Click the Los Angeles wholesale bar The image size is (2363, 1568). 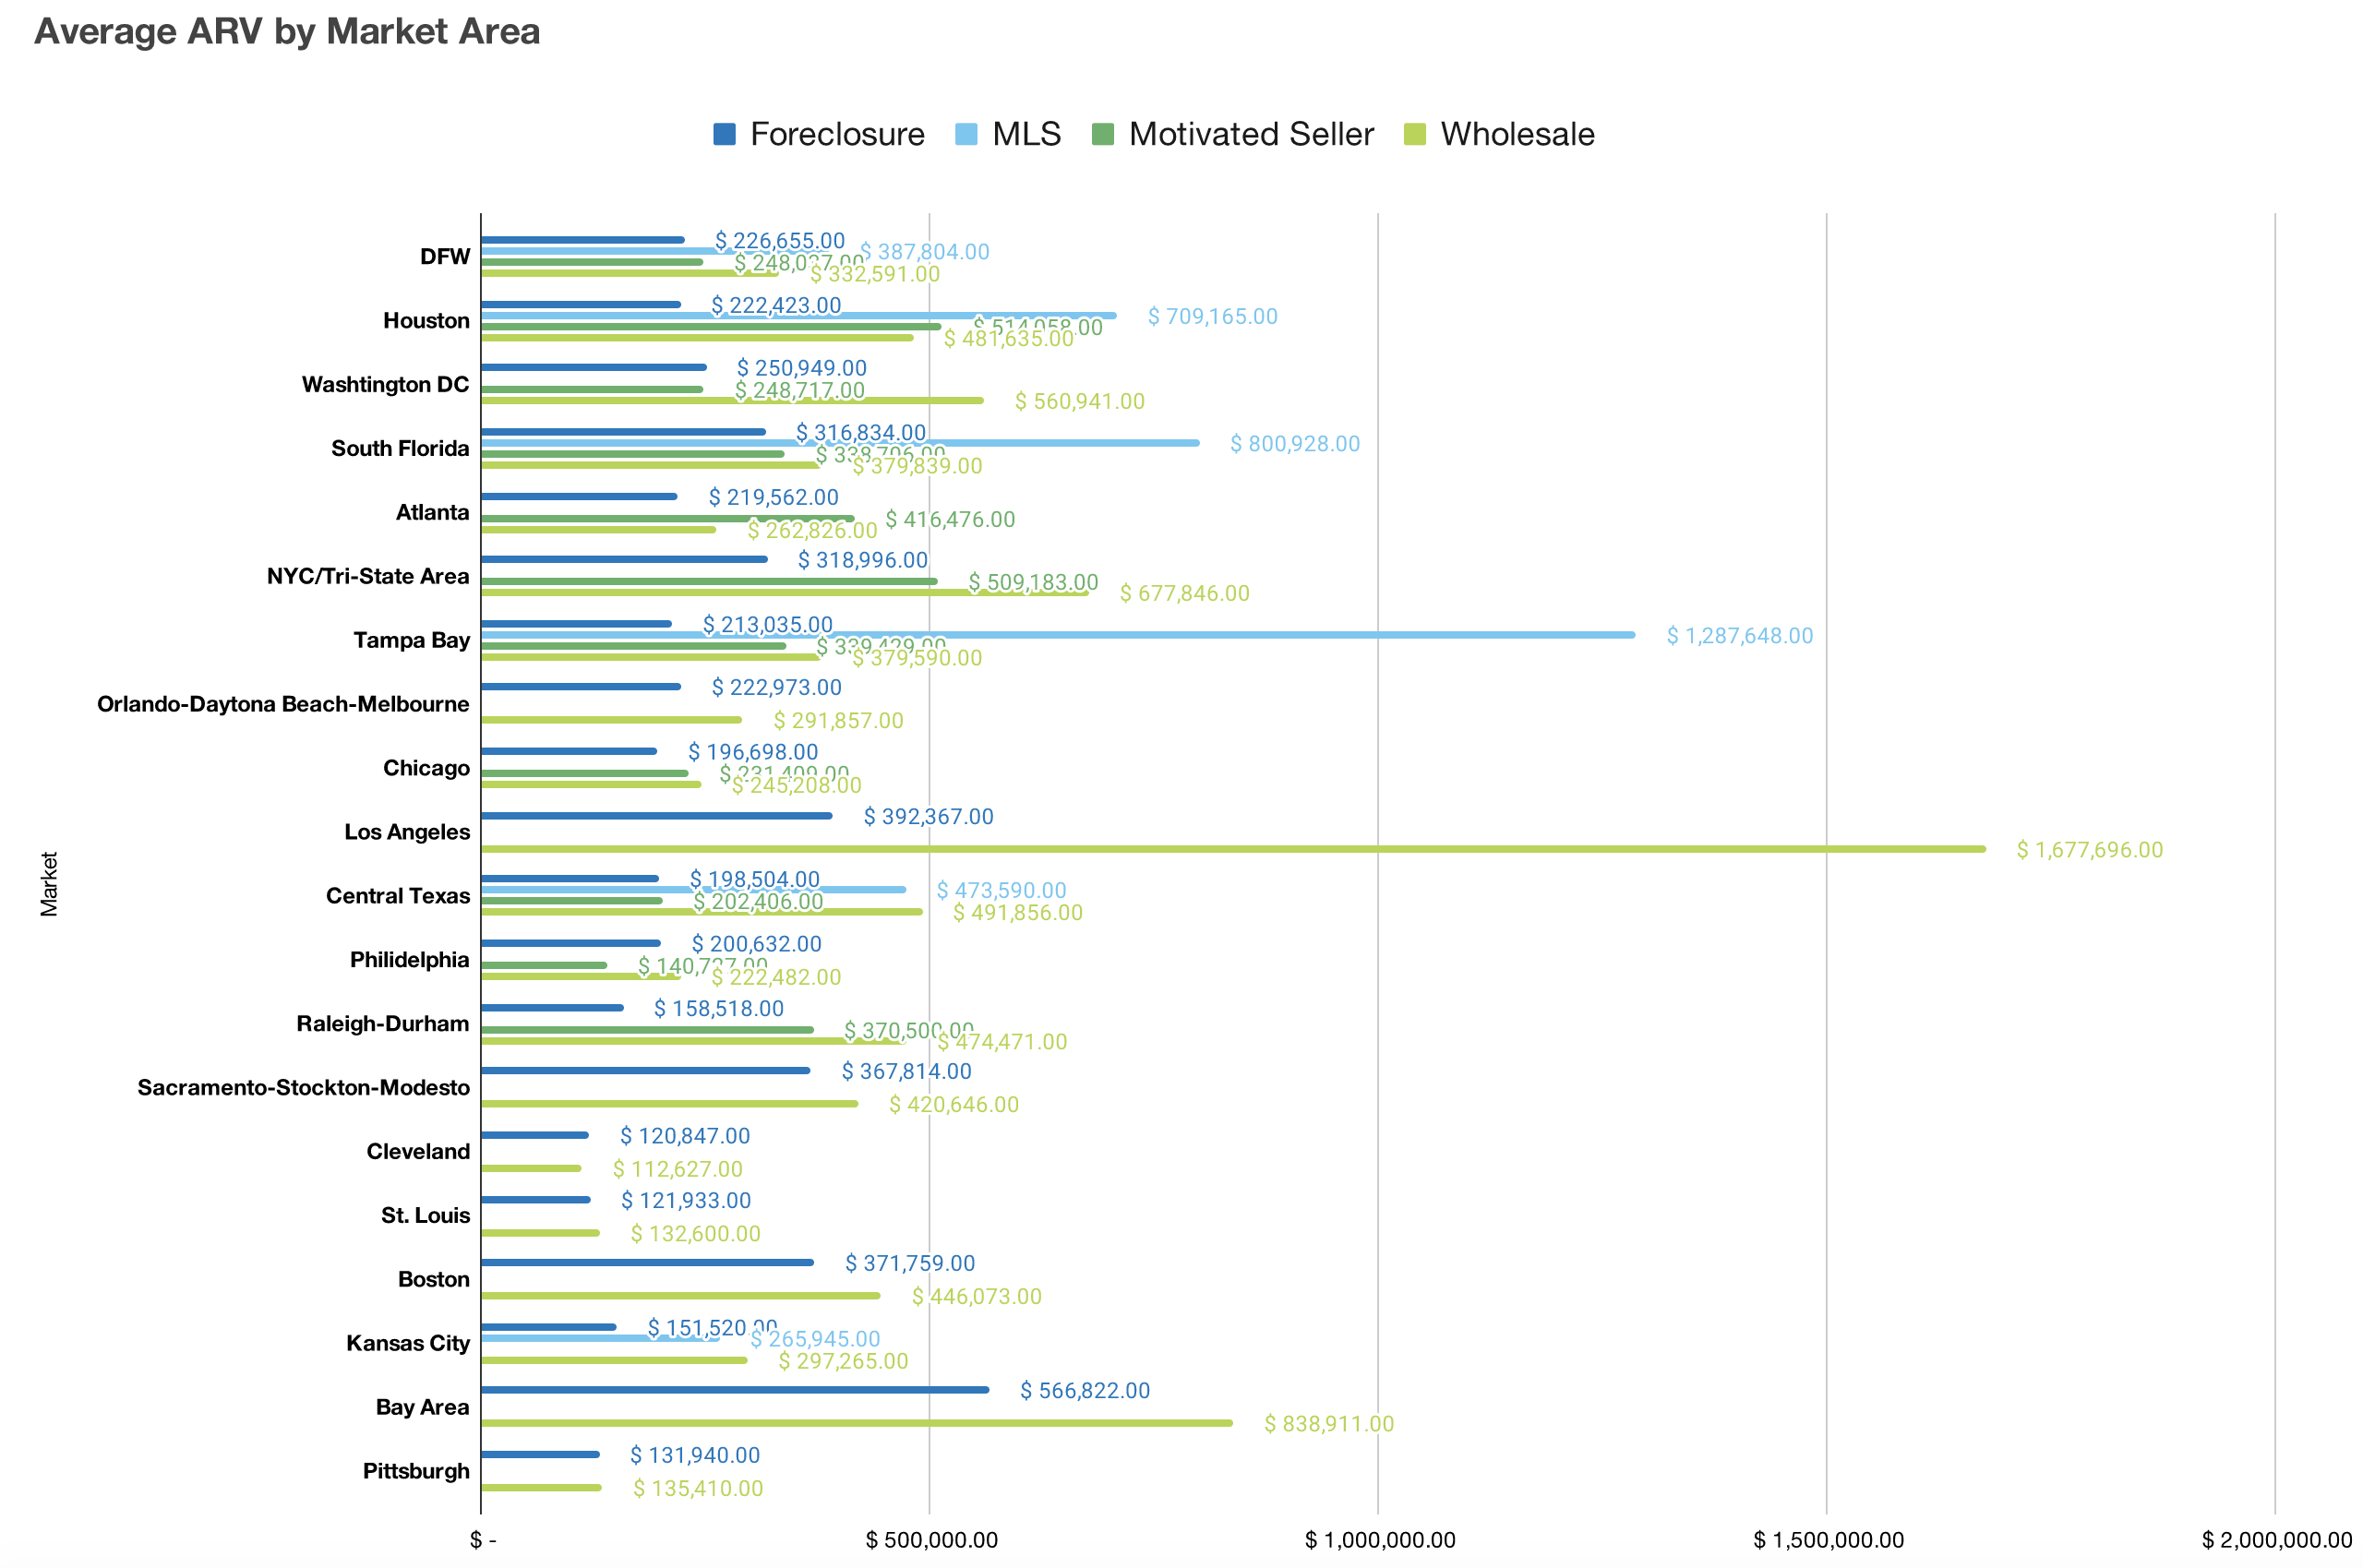point(1232,849)
